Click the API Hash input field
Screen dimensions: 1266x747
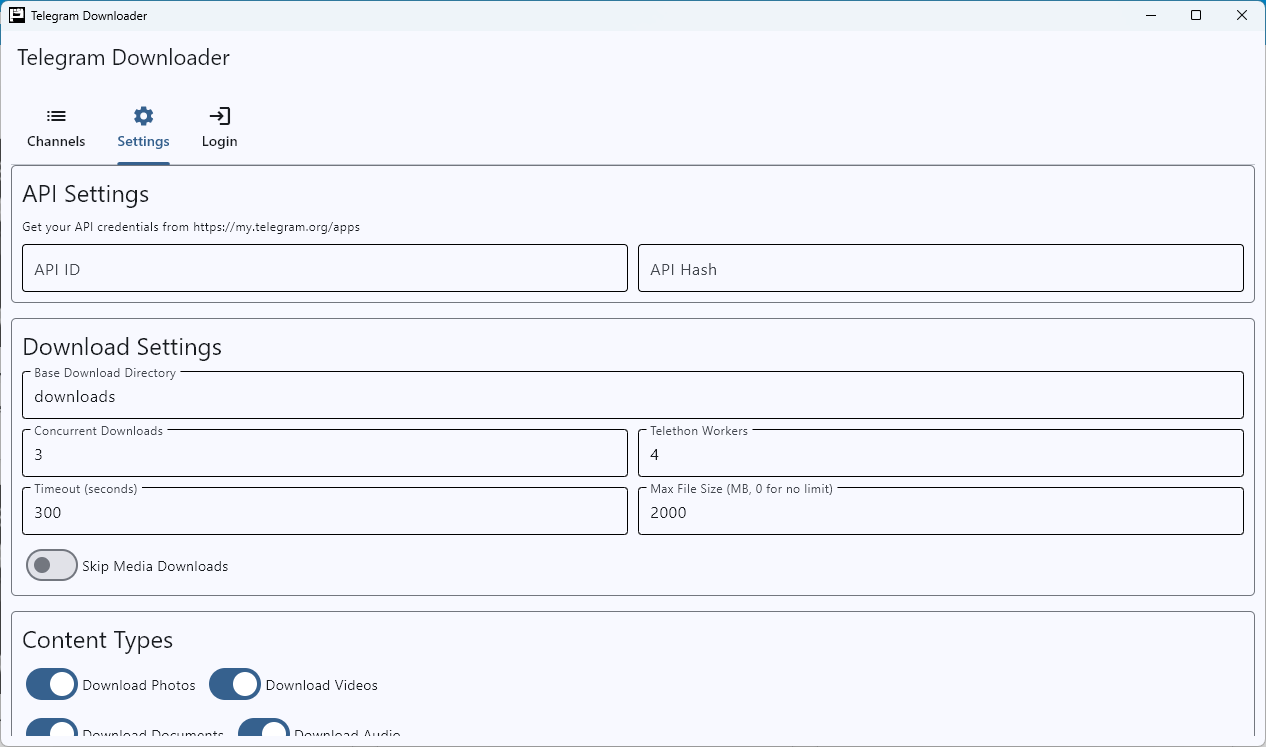tap(940, 268)
